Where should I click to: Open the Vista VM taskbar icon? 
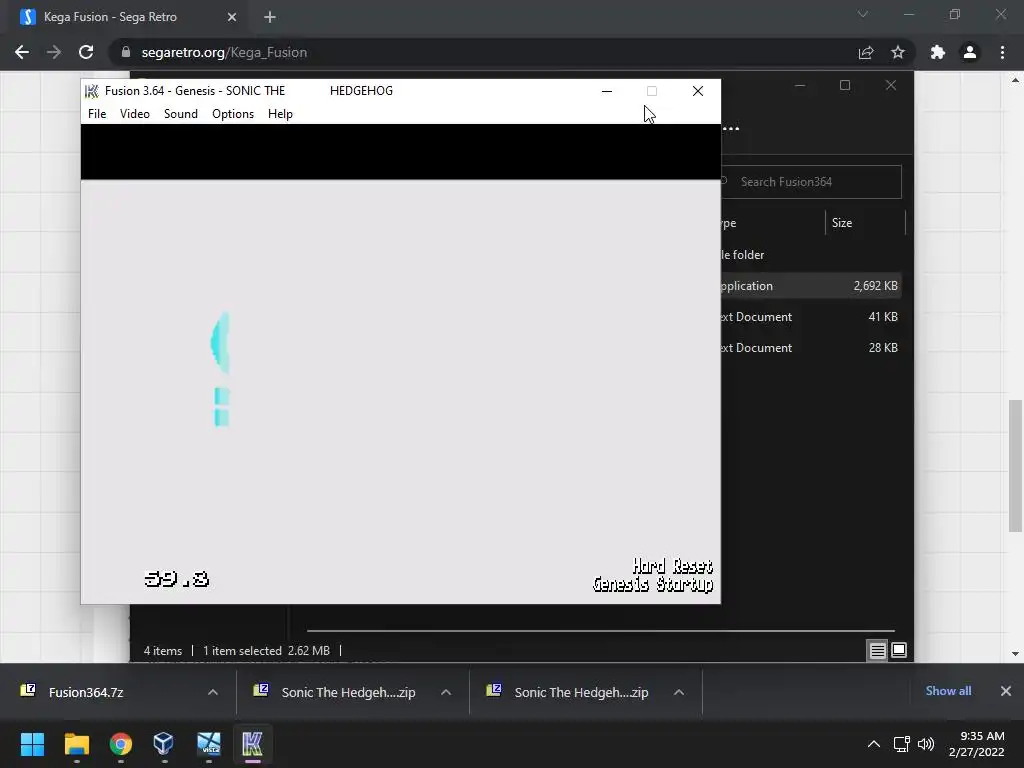pyautogui.click(x=209, y=744)
